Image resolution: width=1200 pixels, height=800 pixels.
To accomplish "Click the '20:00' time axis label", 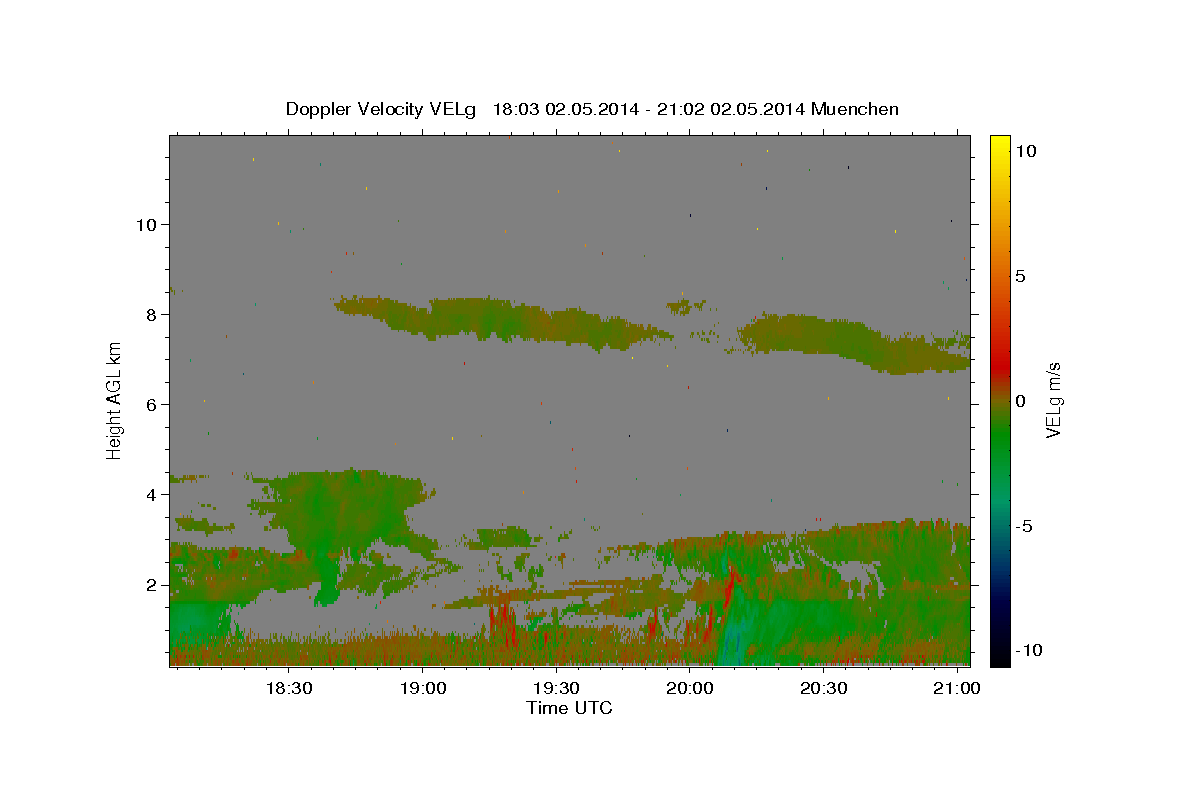I will coord(690,689).
